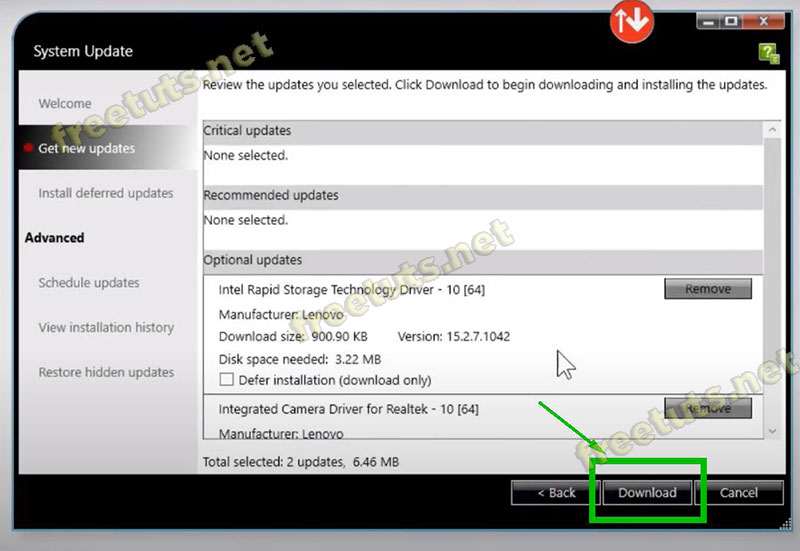Click the window resize grip corner
The image size is (800, 551).
pos(786,524)
